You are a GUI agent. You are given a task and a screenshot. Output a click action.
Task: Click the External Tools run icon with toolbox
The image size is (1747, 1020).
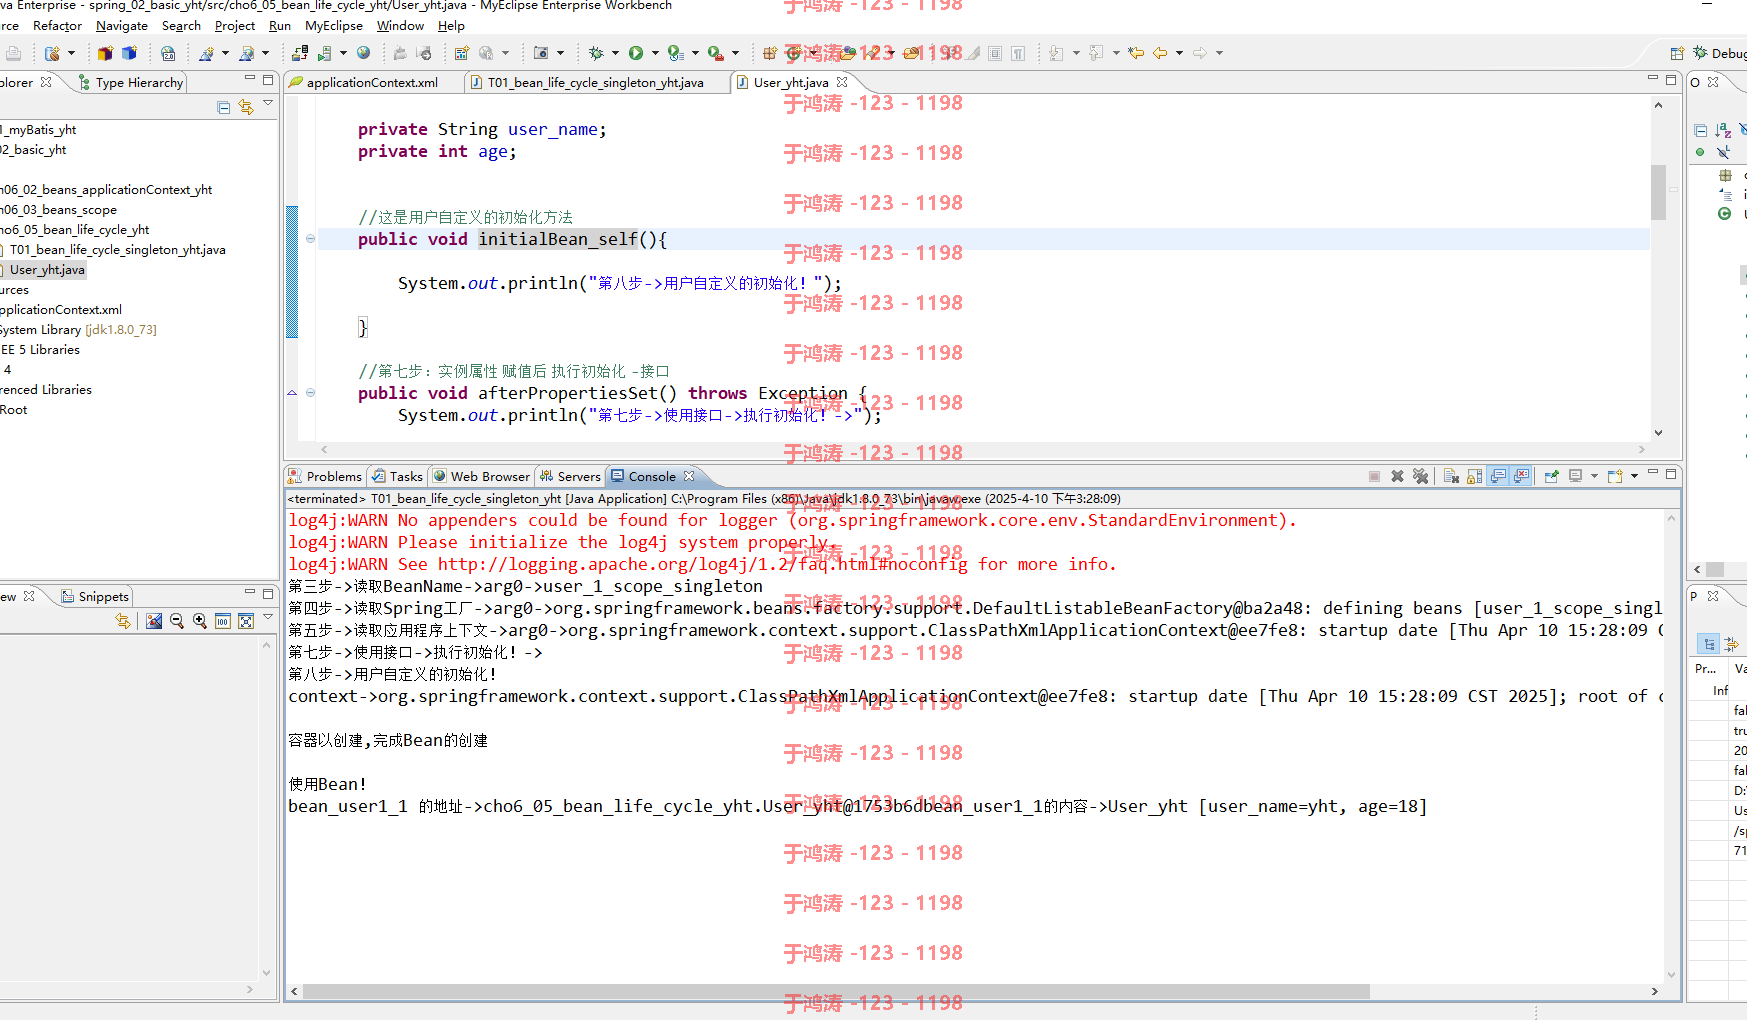[x=716, y=53]
